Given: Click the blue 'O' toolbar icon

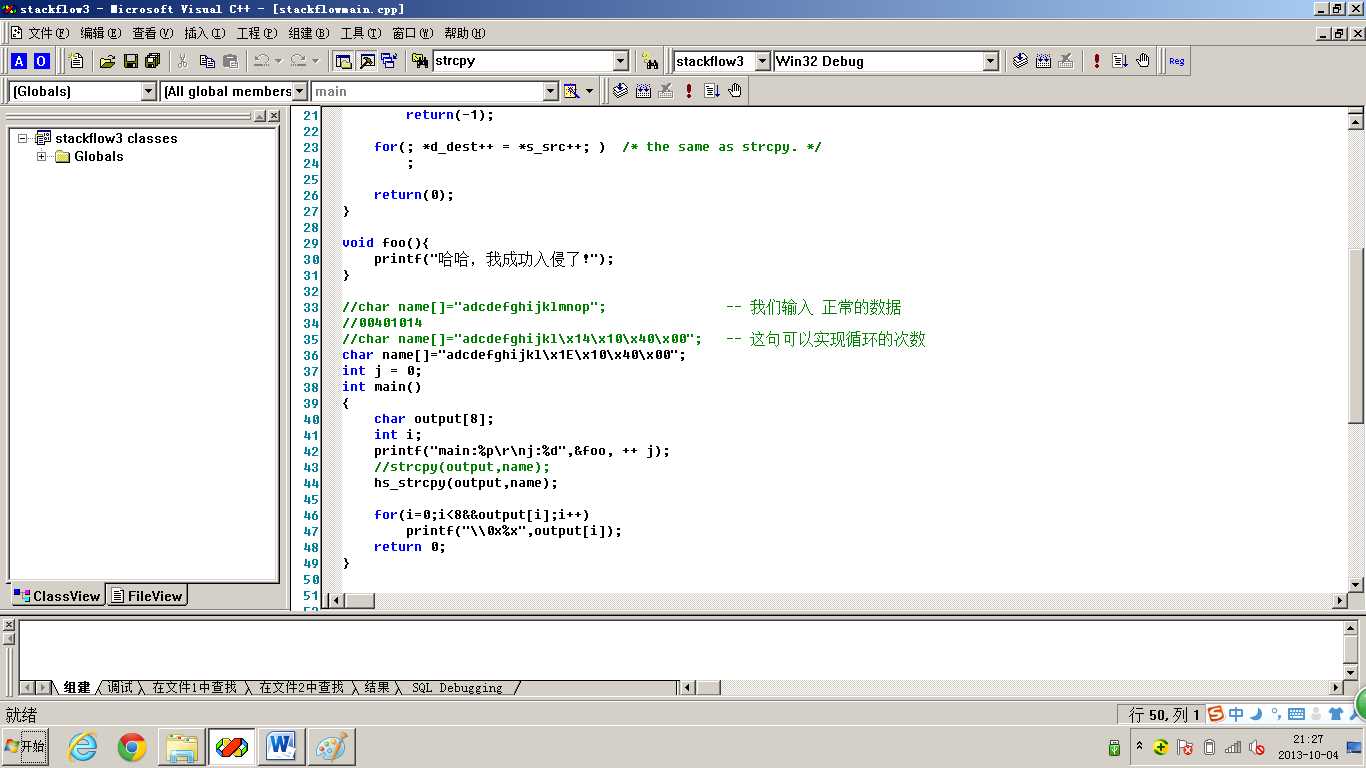Looking at the screenshot, I should pos(41,61).
